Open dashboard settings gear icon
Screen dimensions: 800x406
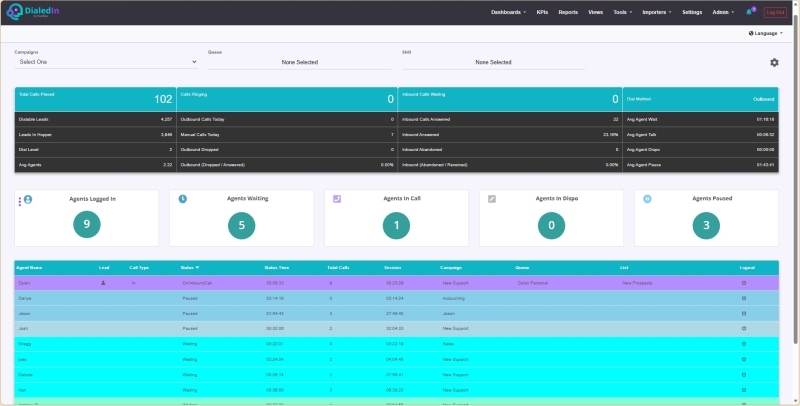coord(774,62)
